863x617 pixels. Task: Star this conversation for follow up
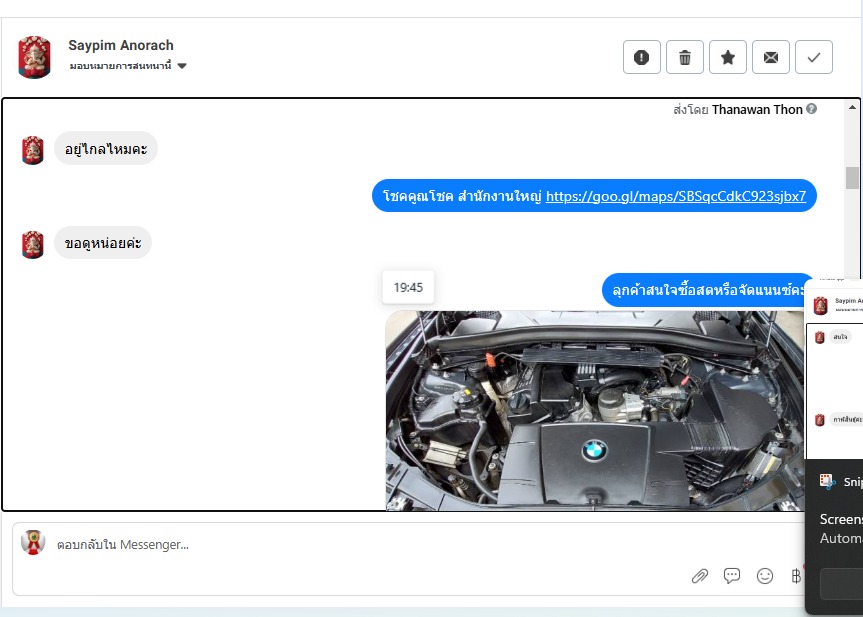728,57
